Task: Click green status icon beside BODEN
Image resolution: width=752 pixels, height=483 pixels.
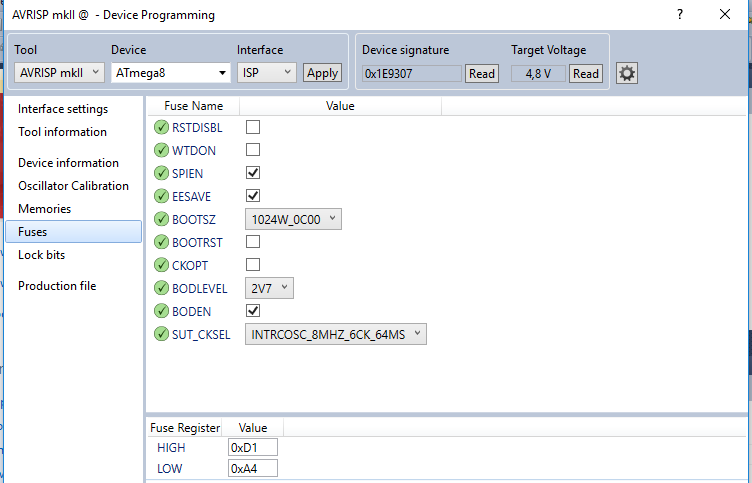Action: click(162, 311)
